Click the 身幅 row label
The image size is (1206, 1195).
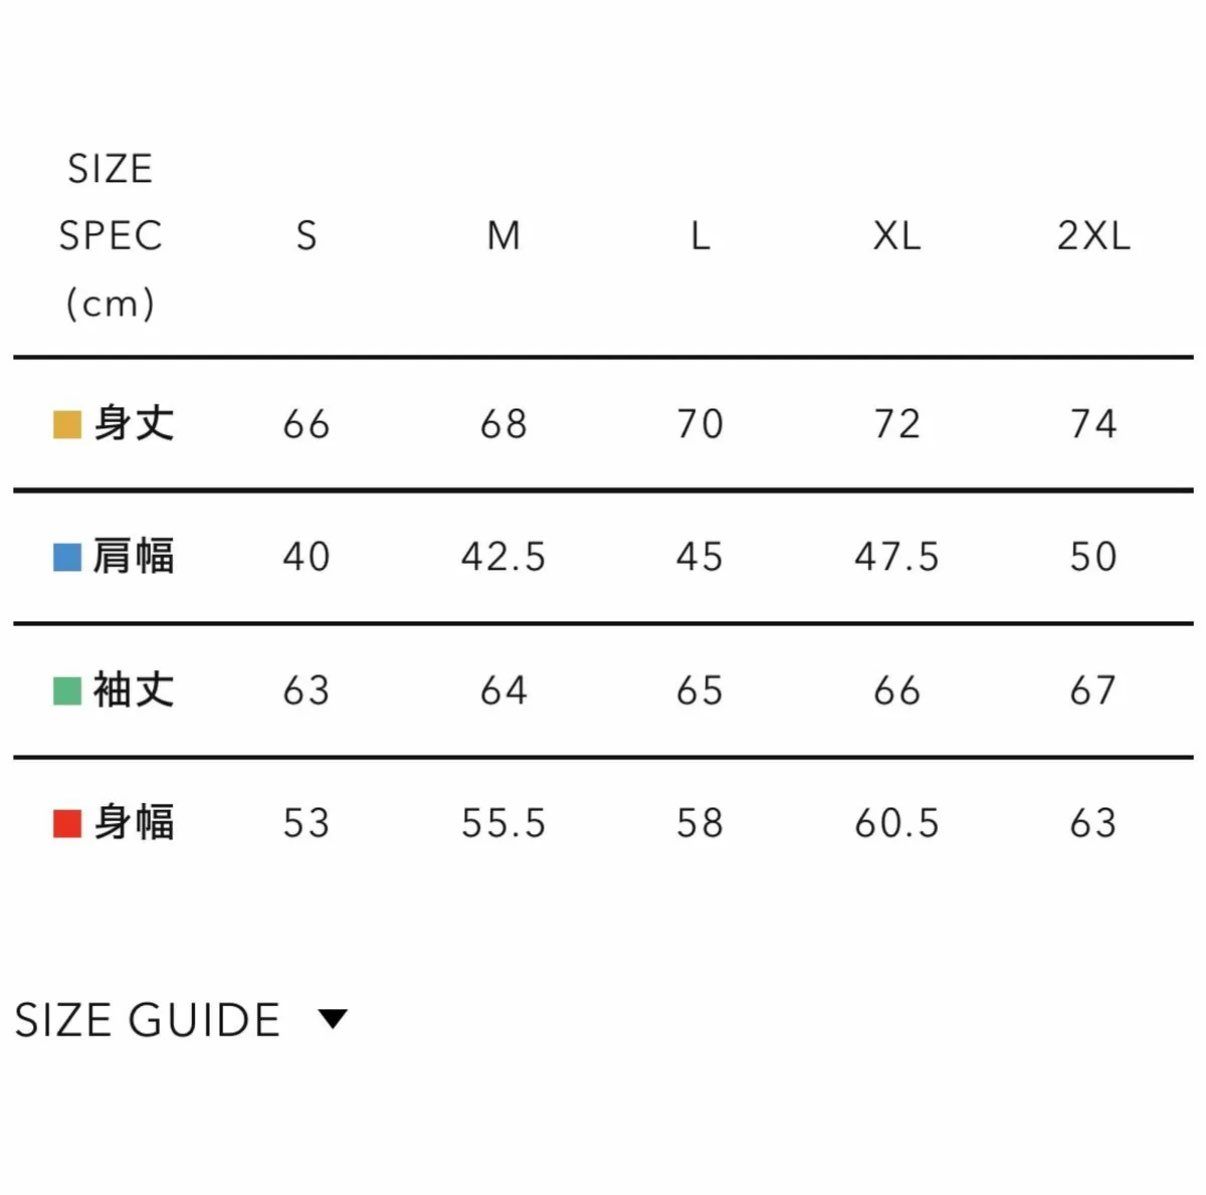(x=134, y=823)
